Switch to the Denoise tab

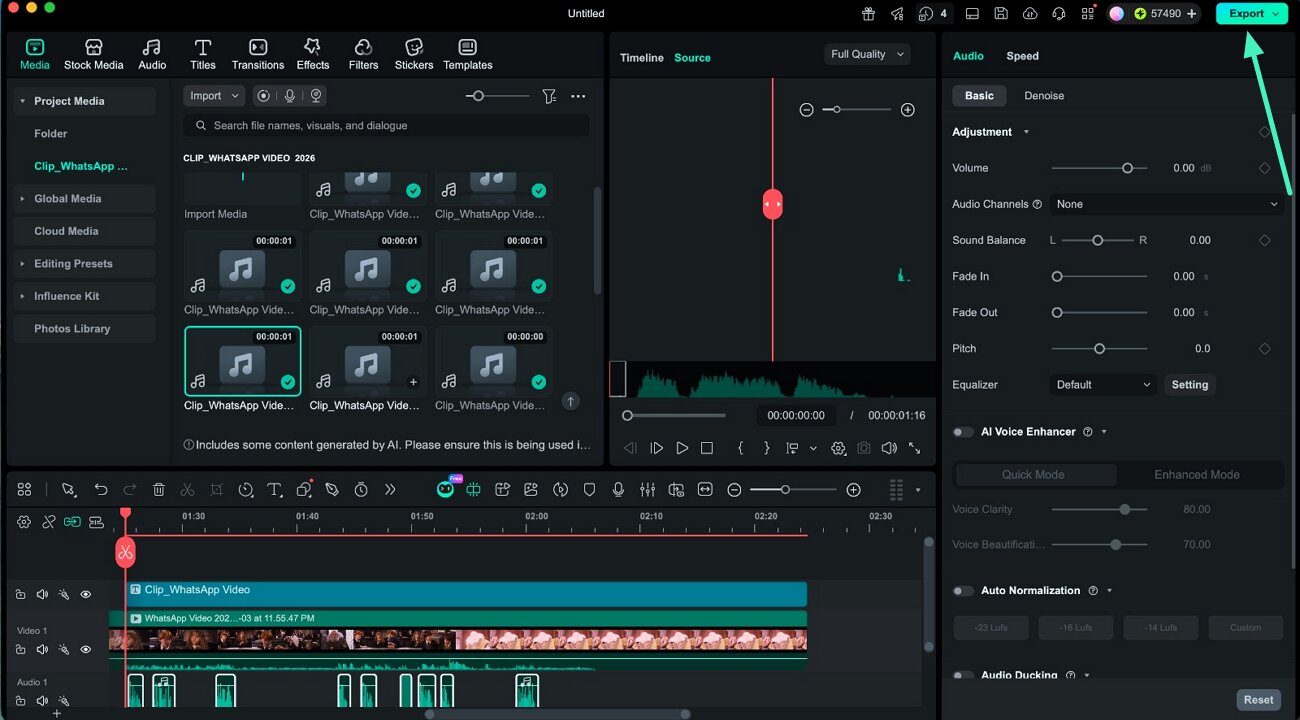pyautogui.click(x=1044, y=96)
